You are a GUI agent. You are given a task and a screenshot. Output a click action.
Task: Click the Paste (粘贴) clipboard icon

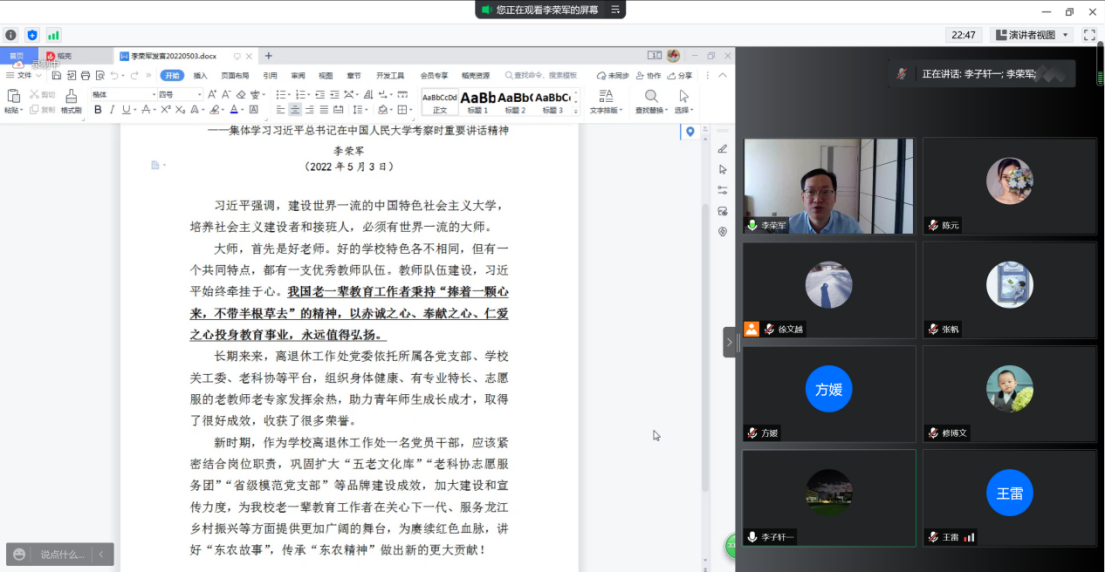tap(13, 97)
